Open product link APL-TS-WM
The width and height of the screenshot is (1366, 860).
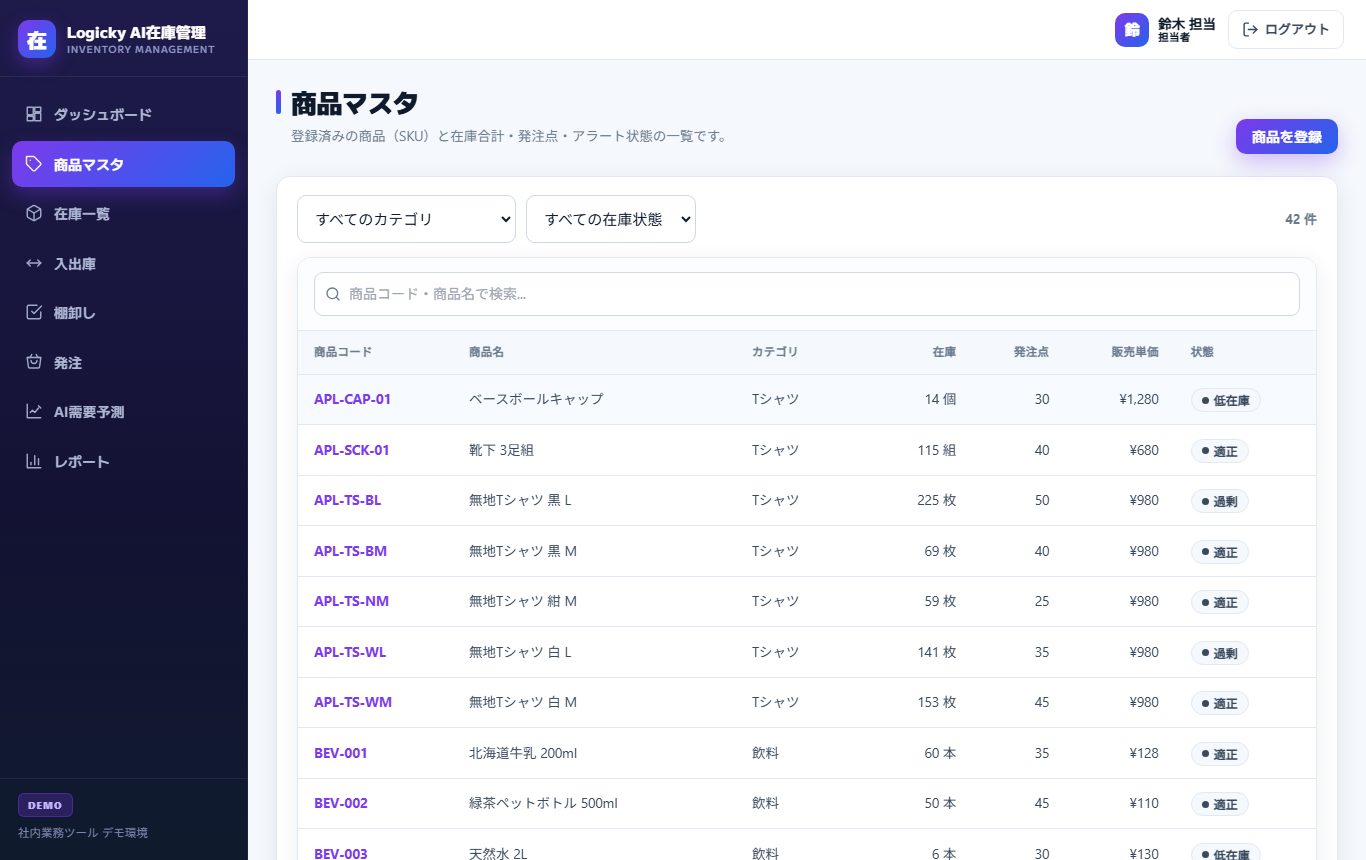[353, 702]
